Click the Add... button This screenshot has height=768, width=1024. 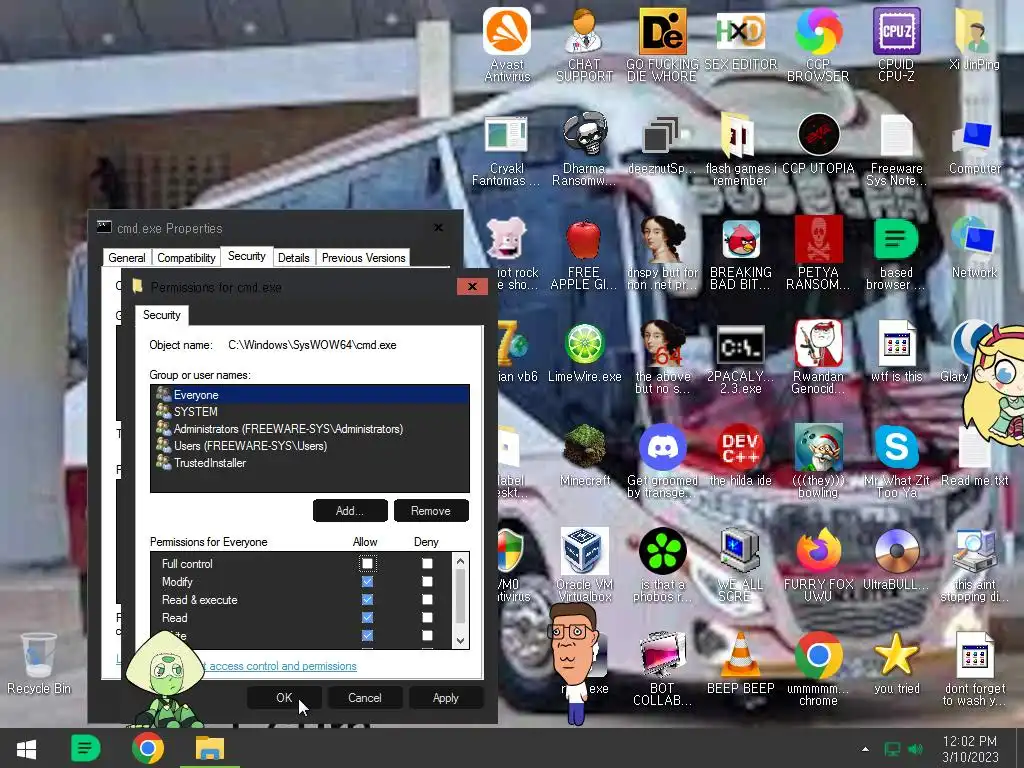(350, 511)
